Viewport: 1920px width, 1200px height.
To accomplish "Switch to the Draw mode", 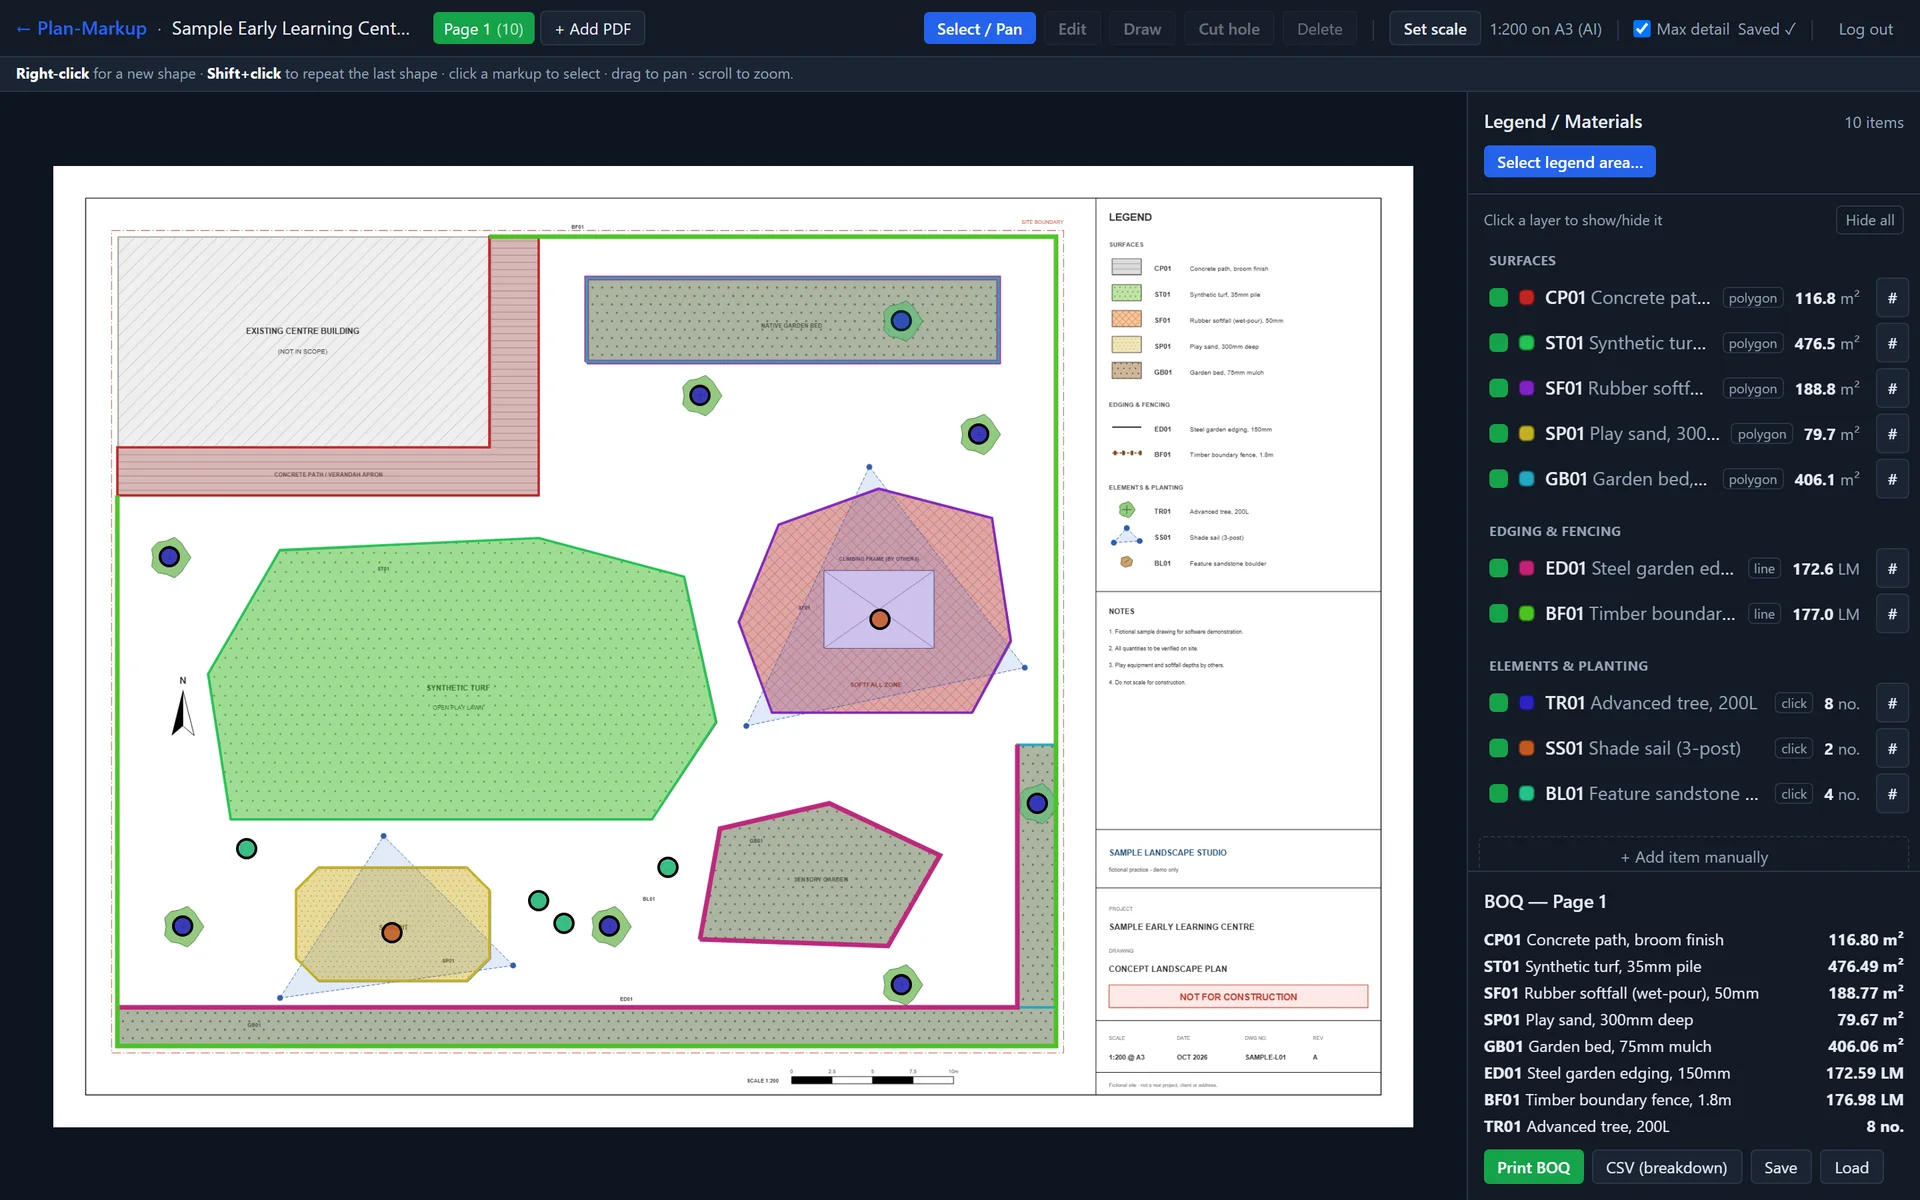I will [1141, 29].
